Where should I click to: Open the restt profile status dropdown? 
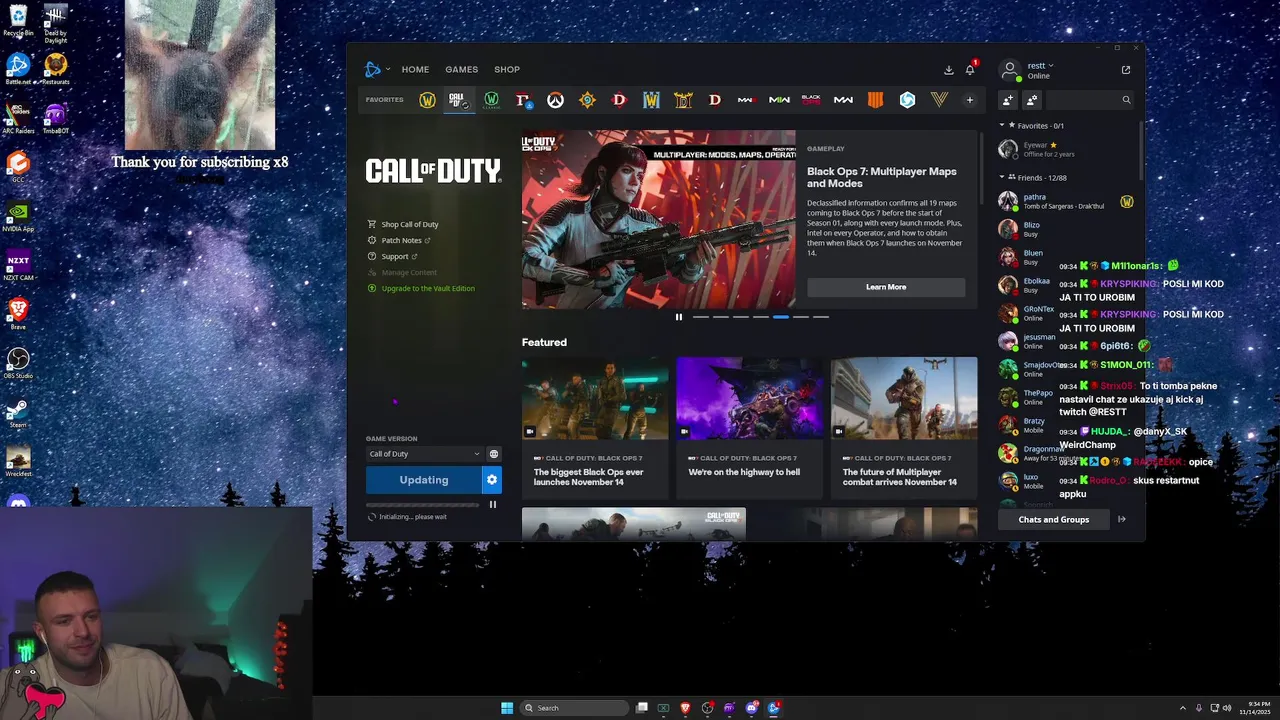(x=1041, y=66)
